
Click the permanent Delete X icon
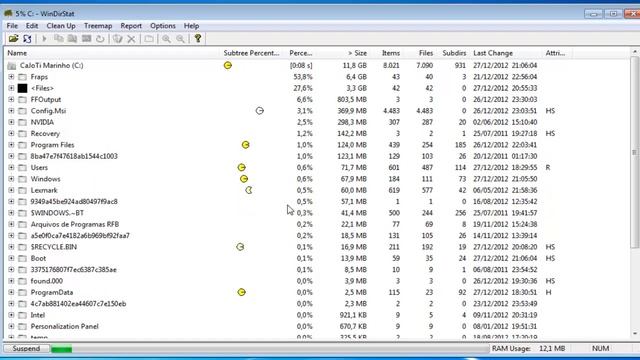pyautogui.click(x=131, y=39)
